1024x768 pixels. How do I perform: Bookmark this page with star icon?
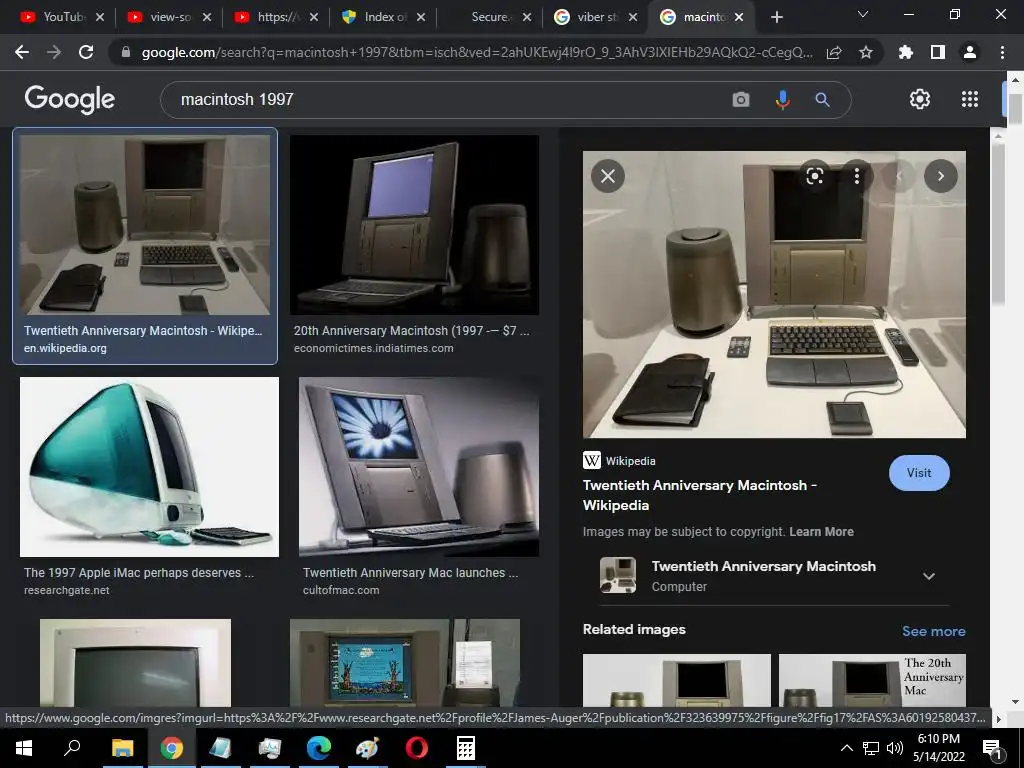(866, 52)
